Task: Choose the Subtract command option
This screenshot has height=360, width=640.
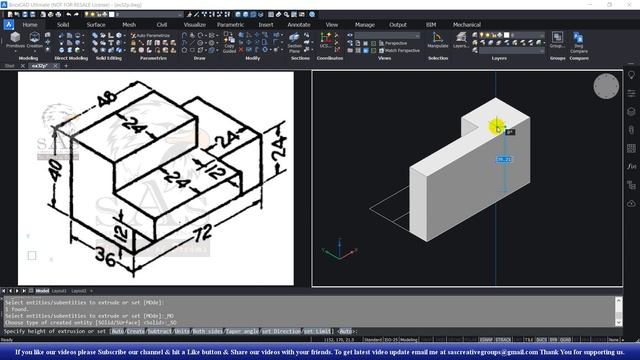Action: (x=160, y=331)
